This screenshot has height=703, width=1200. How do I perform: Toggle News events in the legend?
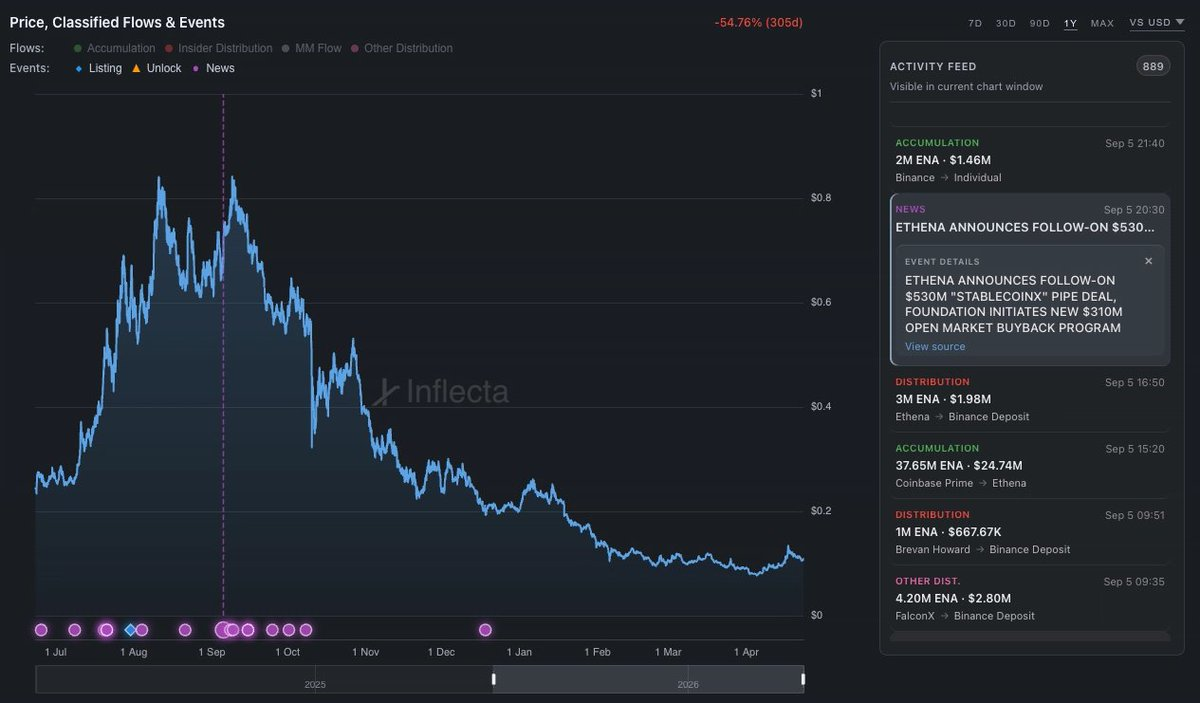(213, 68)
